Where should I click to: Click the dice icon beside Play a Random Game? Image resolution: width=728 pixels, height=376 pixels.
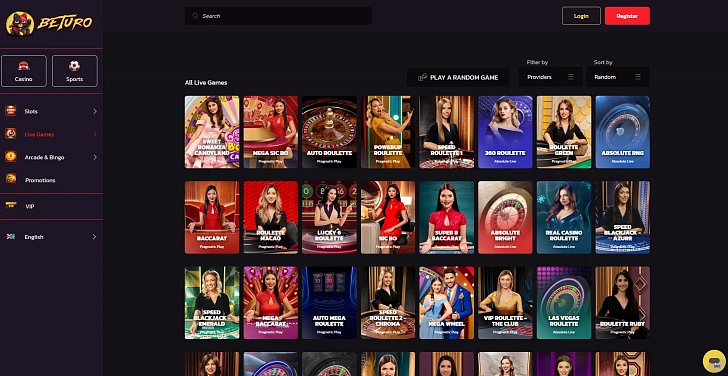pos(422,77)
